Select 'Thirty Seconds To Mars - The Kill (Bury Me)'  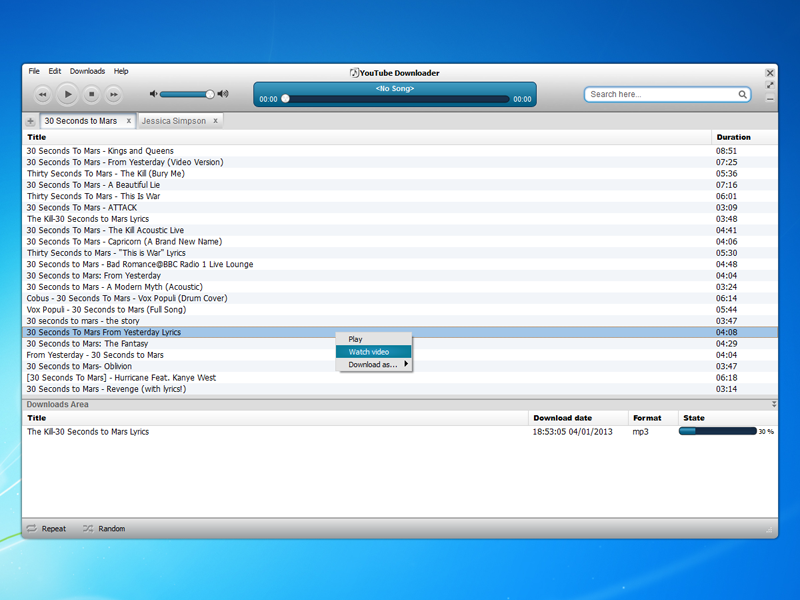[x=400, y=173]
